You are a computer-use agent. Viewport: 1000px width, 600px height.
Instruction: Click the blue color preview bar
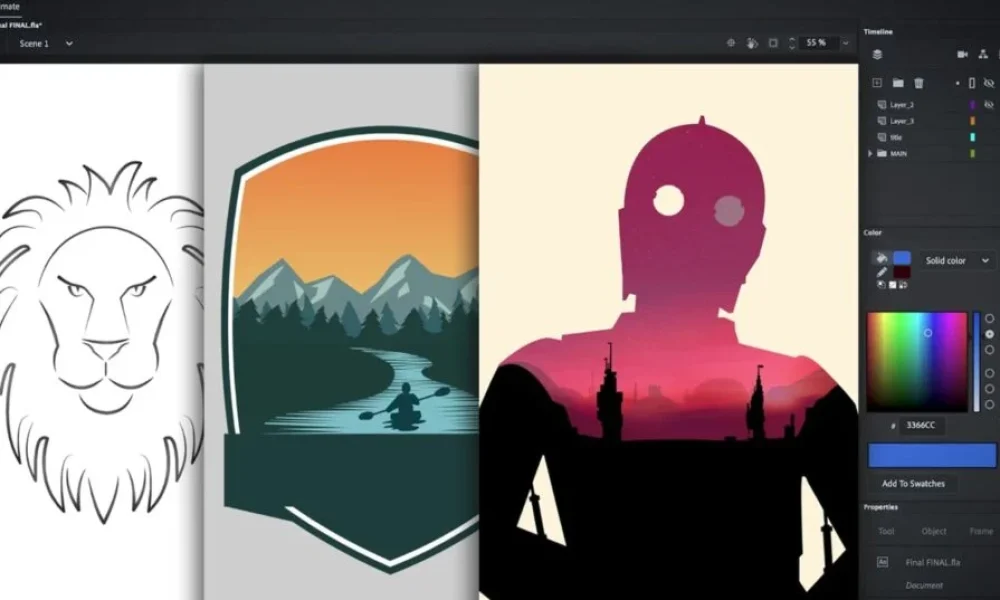click(932, 456)
